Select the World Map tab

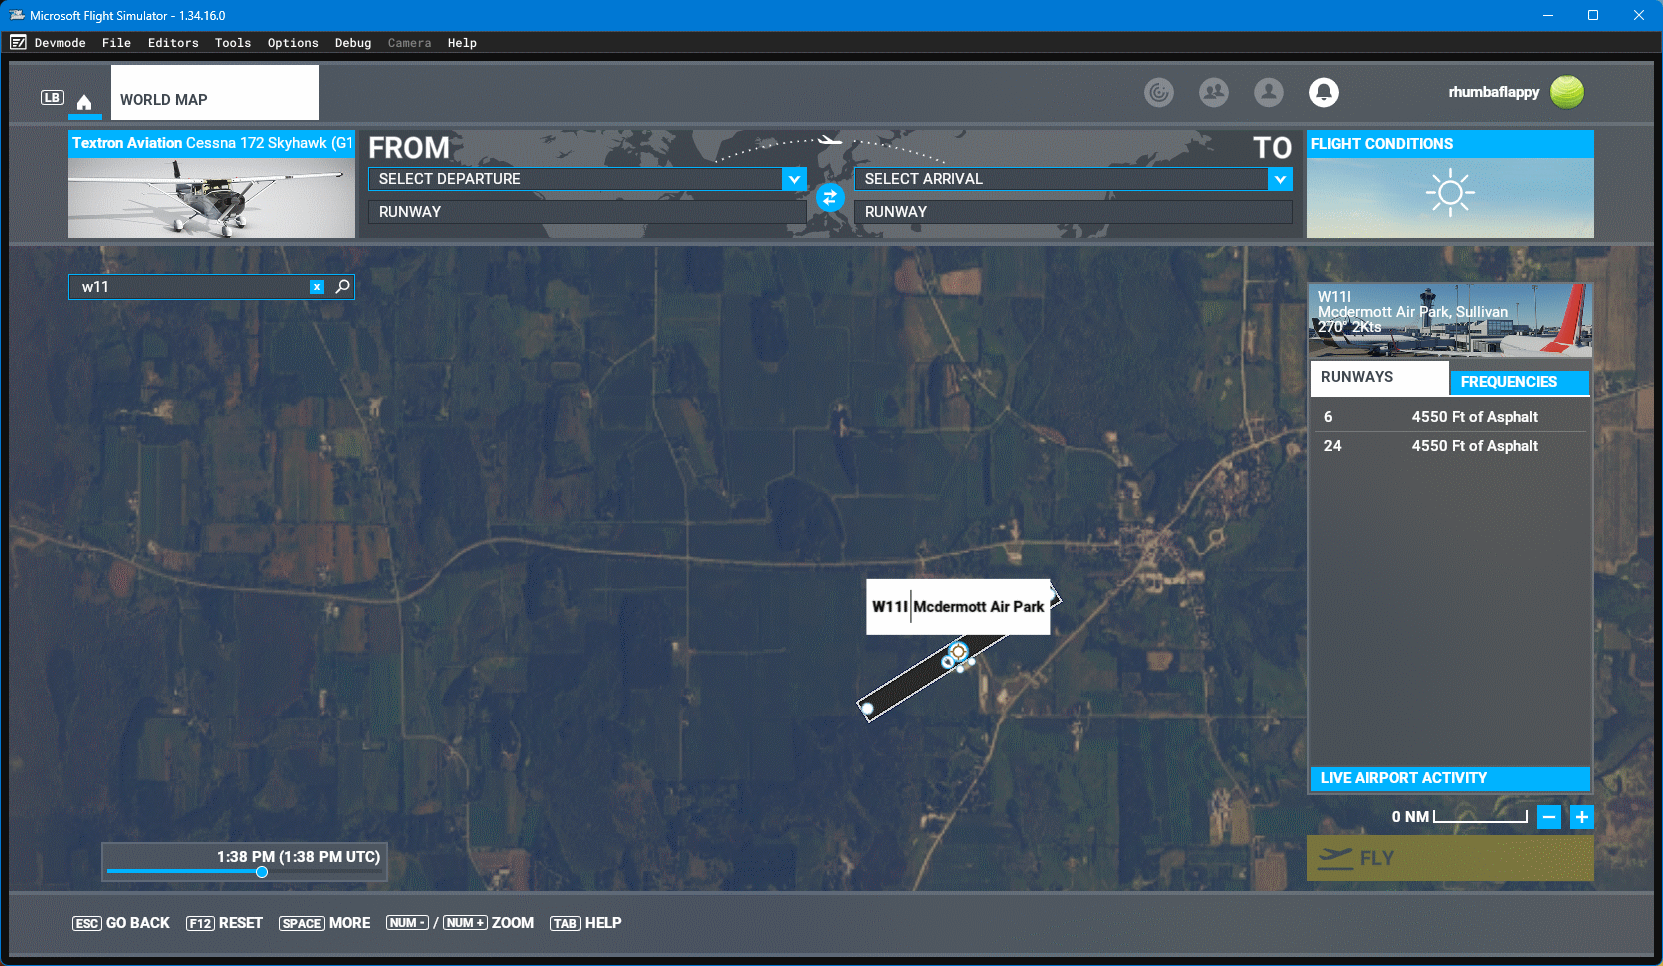pos(215,93)
